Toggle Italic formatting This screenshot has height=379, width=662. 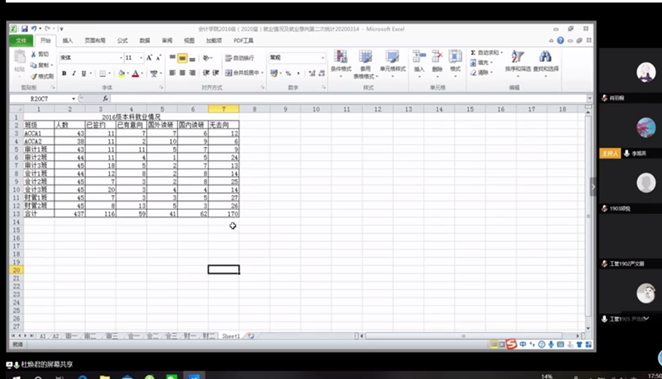pyautogui.click(x=74, y=73)
